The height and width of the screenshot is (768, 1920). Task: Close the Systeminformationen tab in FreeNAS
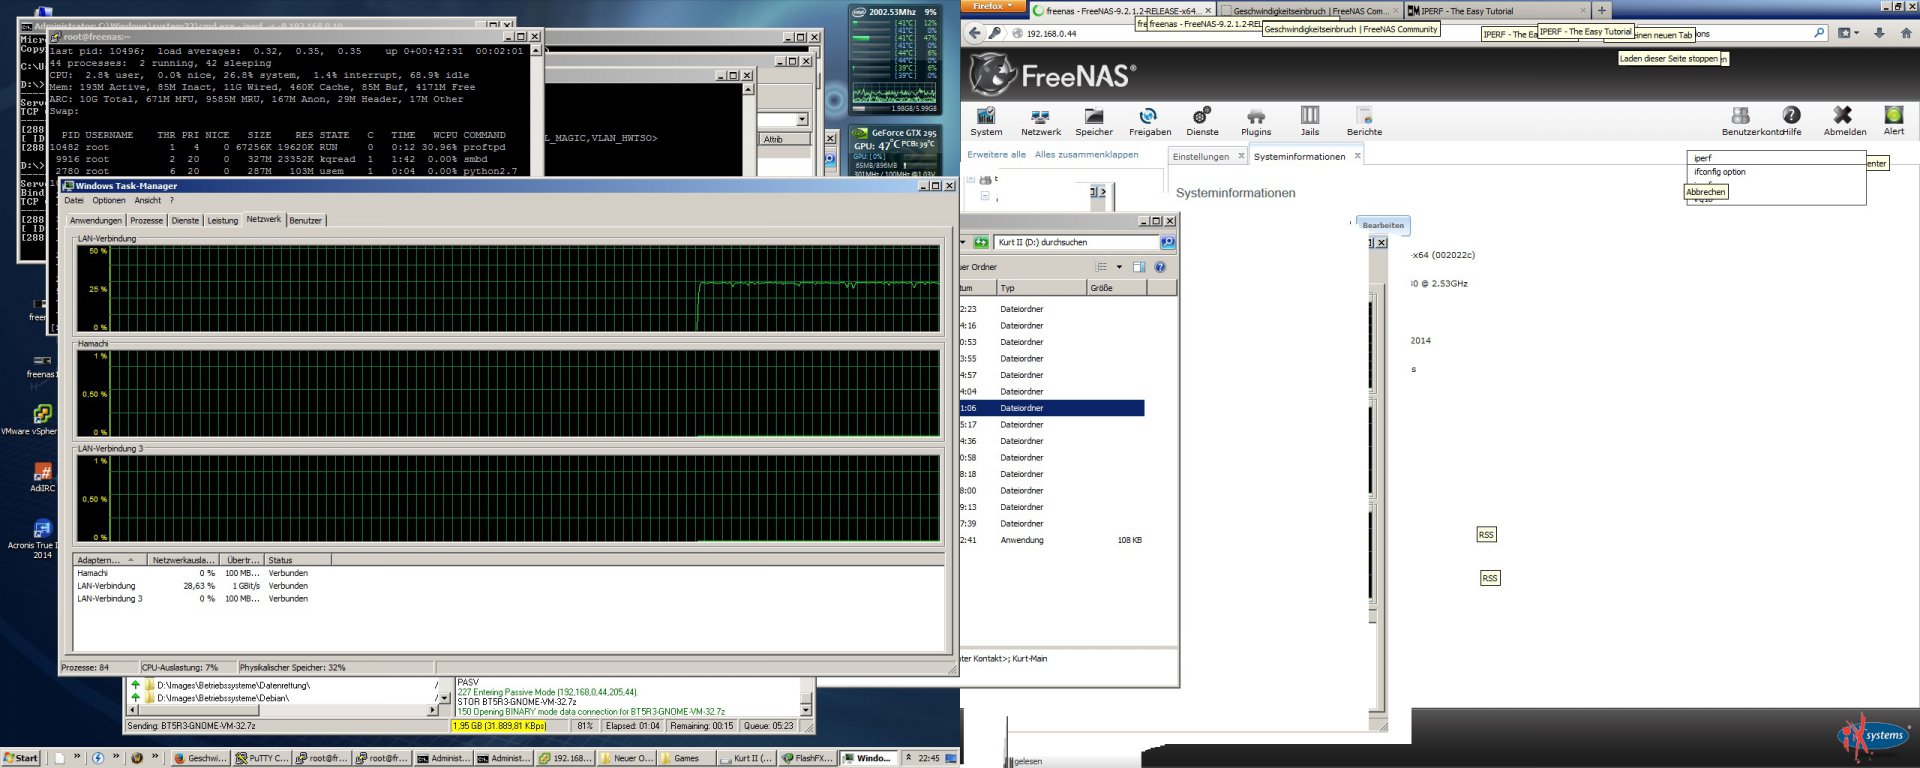[x=1357, y=155]
